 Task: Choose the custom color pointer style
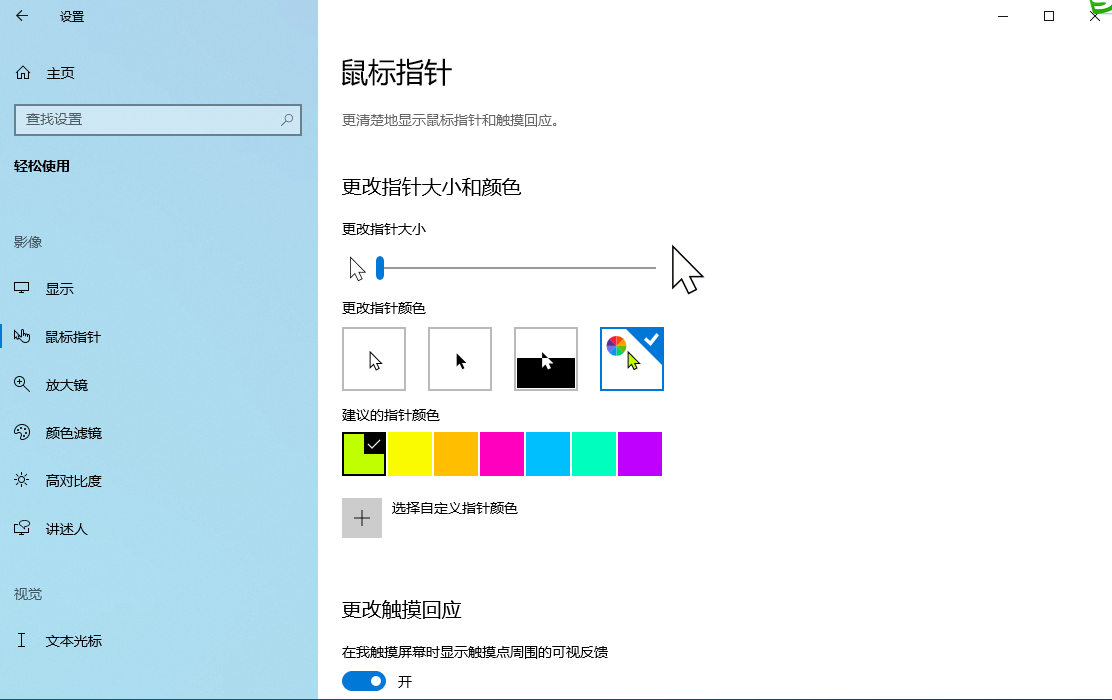(x=631, y=359)
